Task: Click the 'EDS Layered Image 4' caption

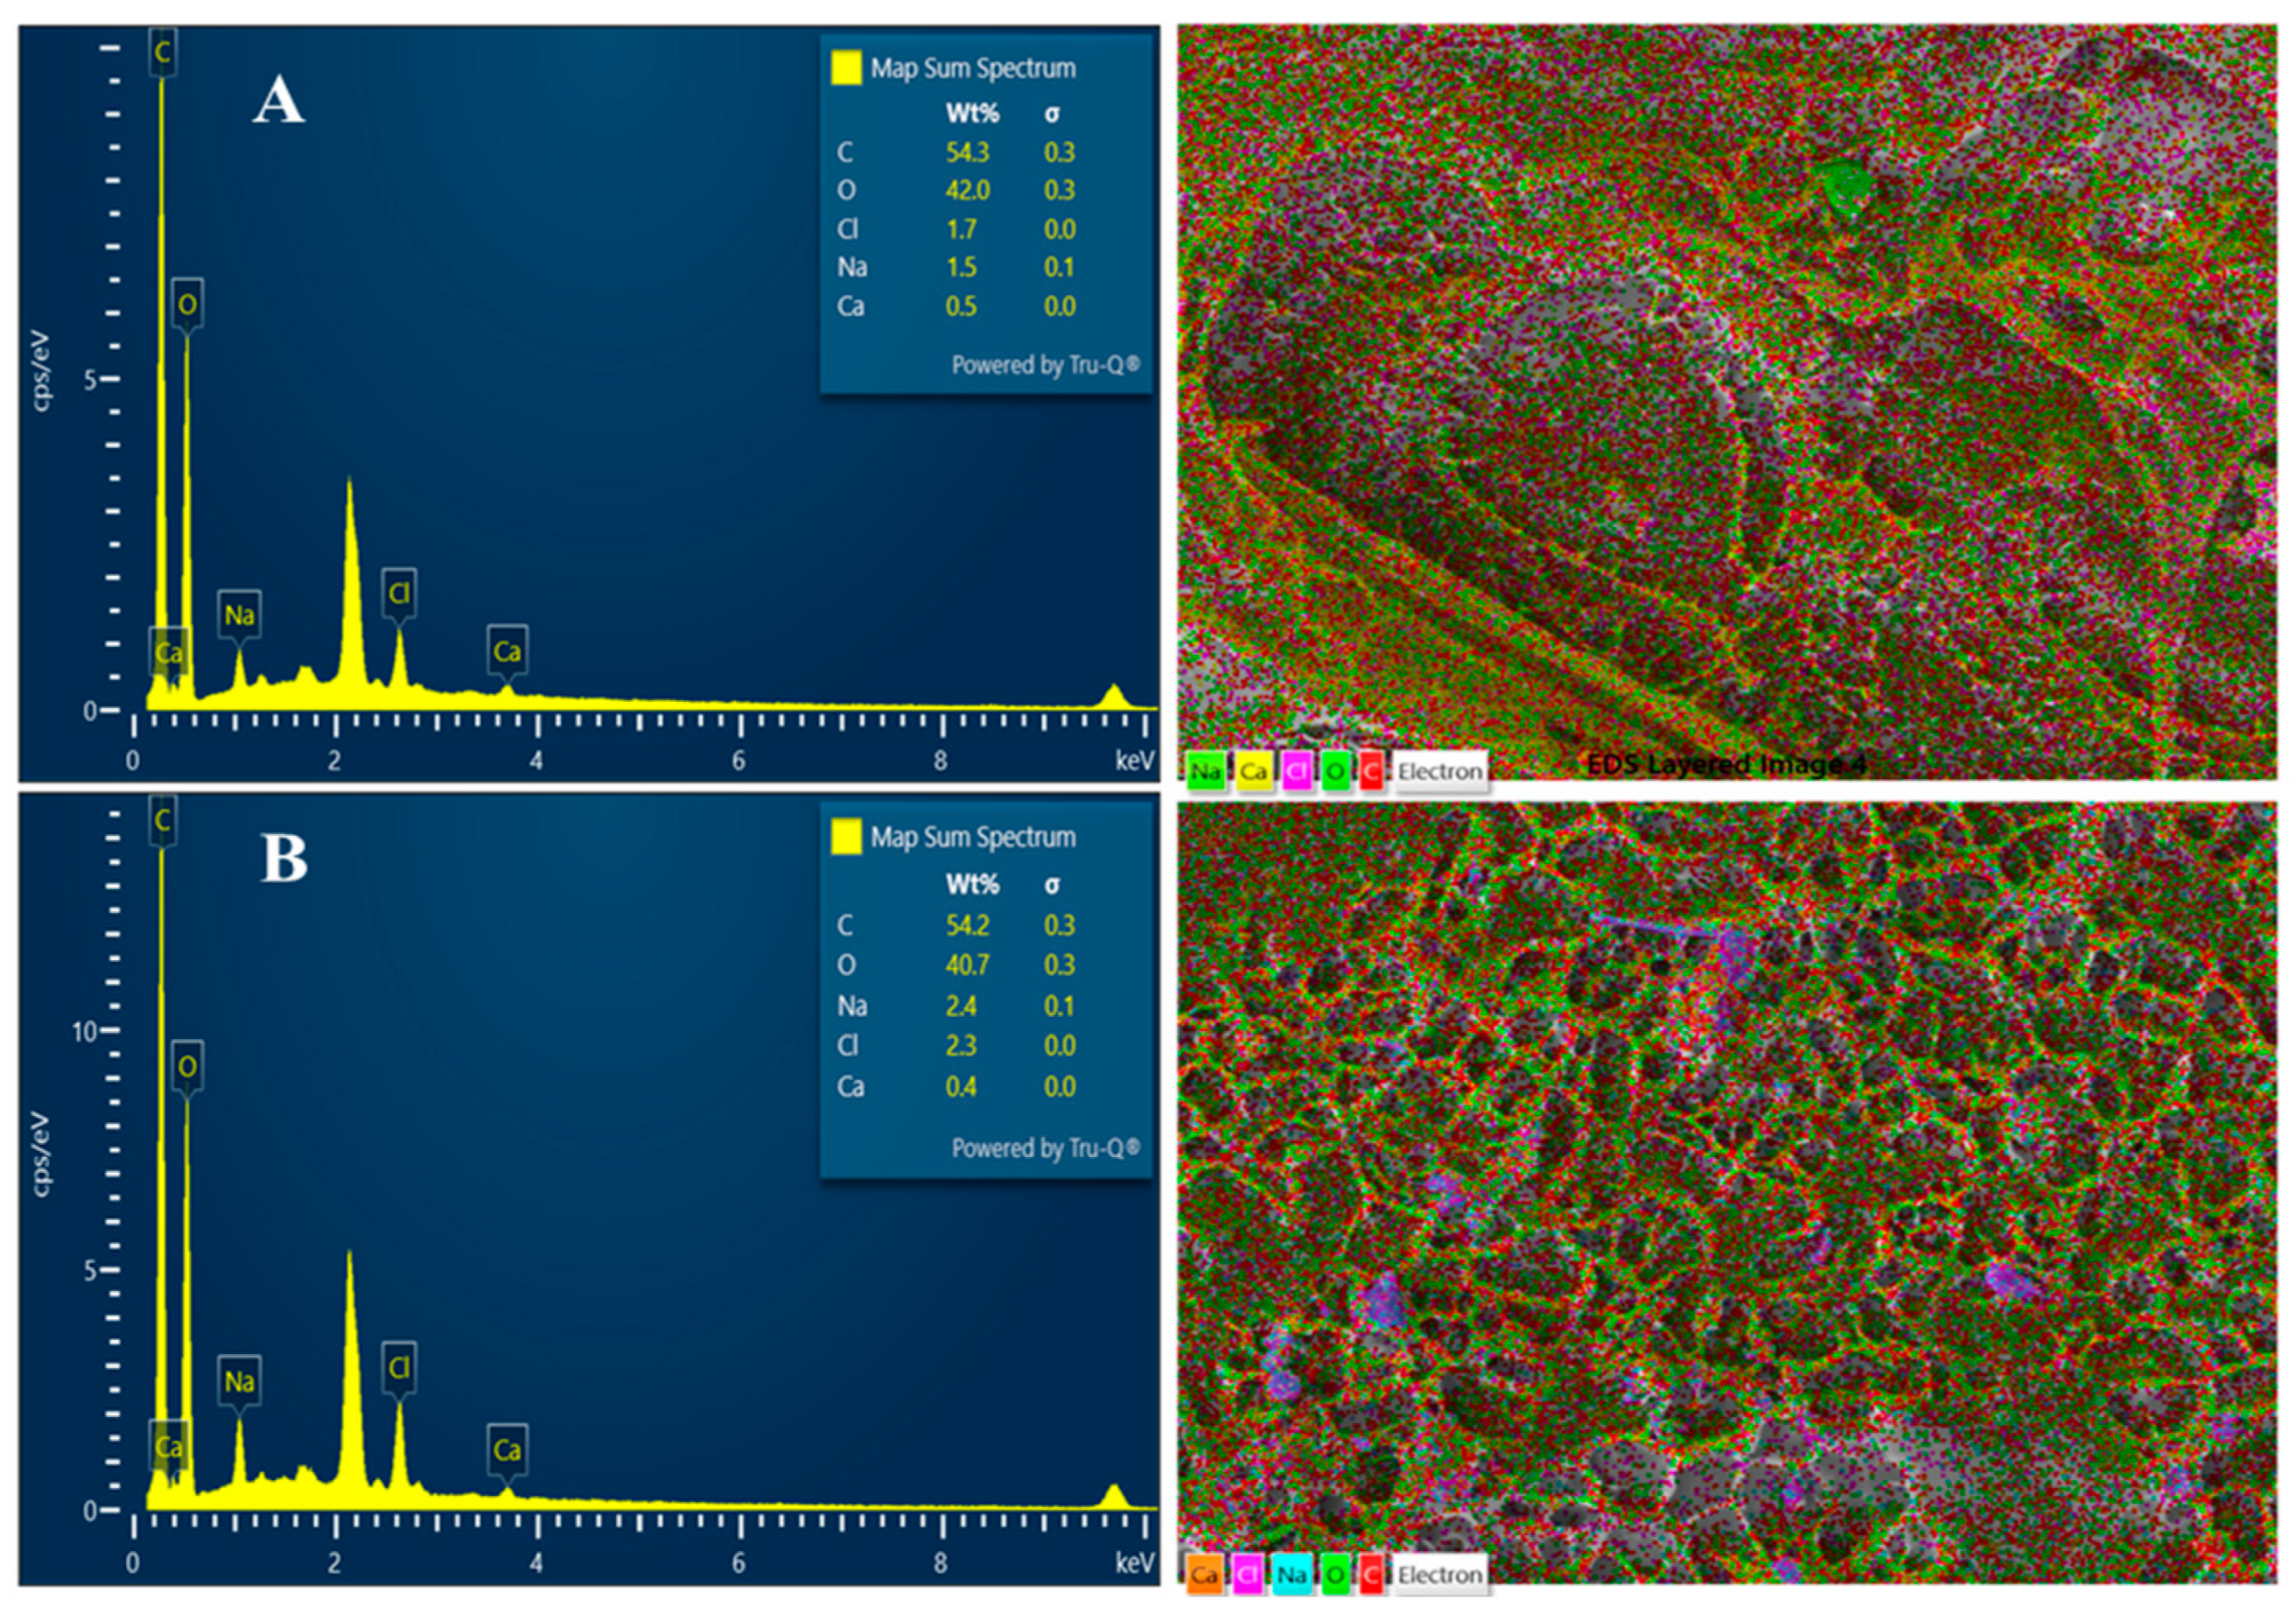Action: point(1727,765)
